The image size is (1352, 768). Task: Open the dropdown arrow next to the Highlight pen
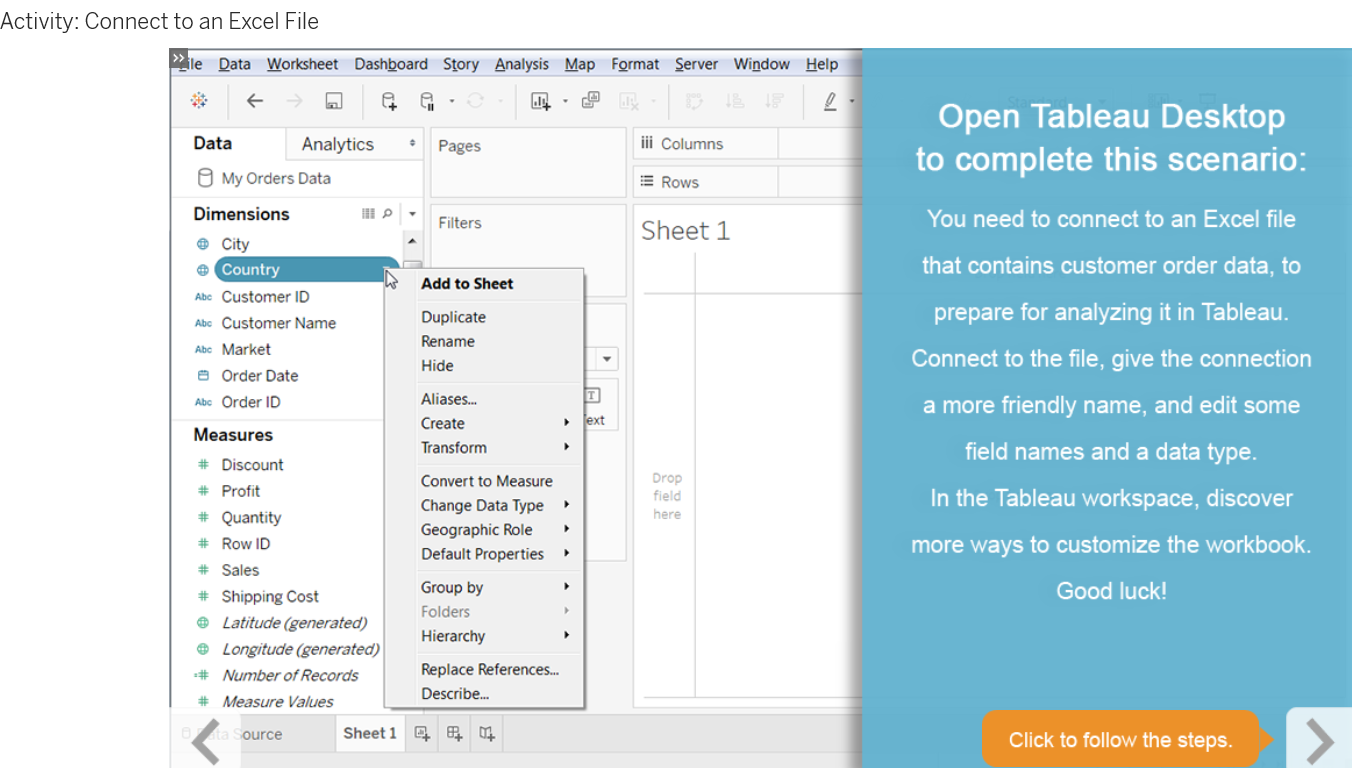pyautogui.click(x=852, y=101)
